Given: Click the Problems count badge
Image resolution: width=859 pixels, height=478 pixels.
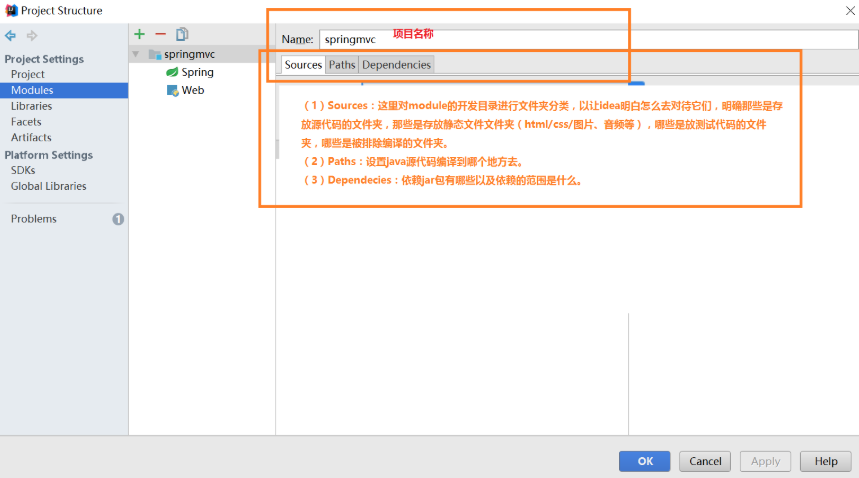Looking at the screenshot, I should point(118,219).
